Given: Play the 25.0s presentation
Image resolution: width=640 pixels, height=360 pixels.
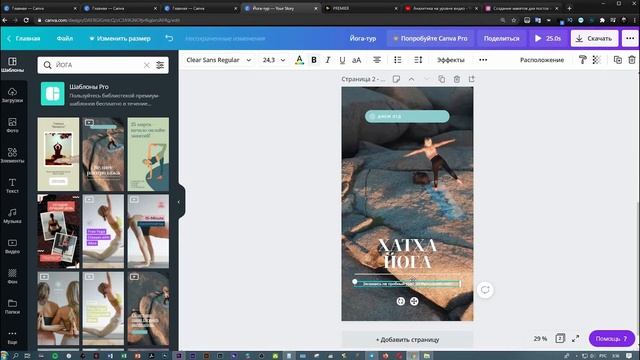Looking at the screenshot, I should (x=548, y=38).
